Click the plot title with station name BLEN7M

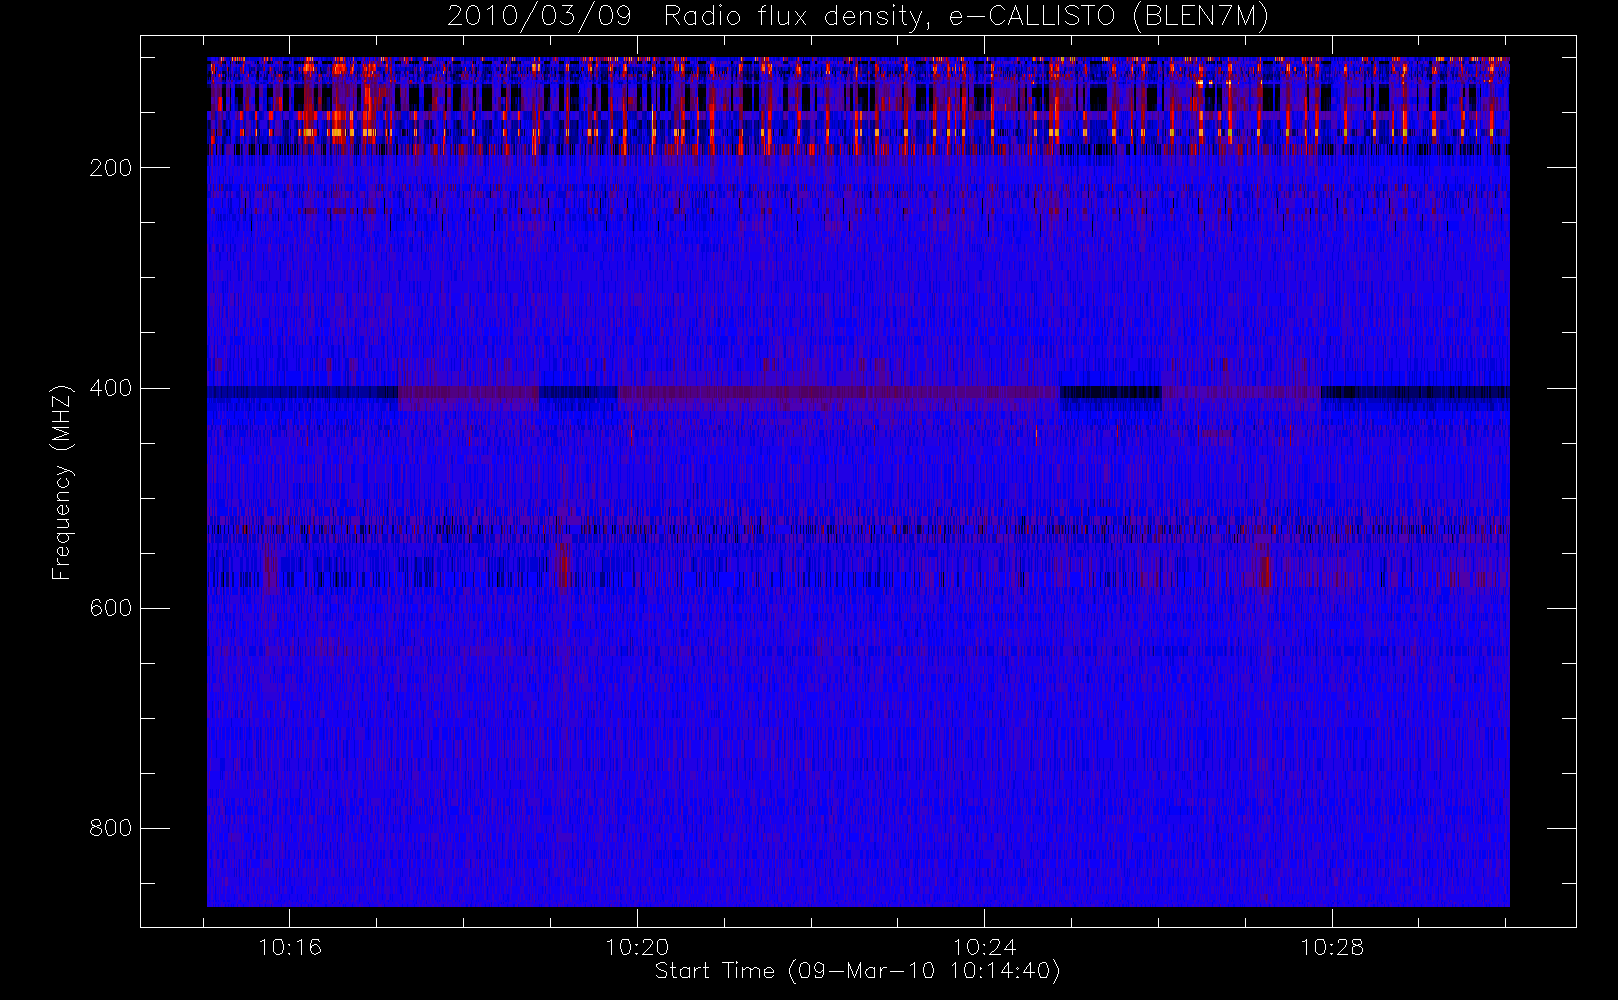[857, 17]
